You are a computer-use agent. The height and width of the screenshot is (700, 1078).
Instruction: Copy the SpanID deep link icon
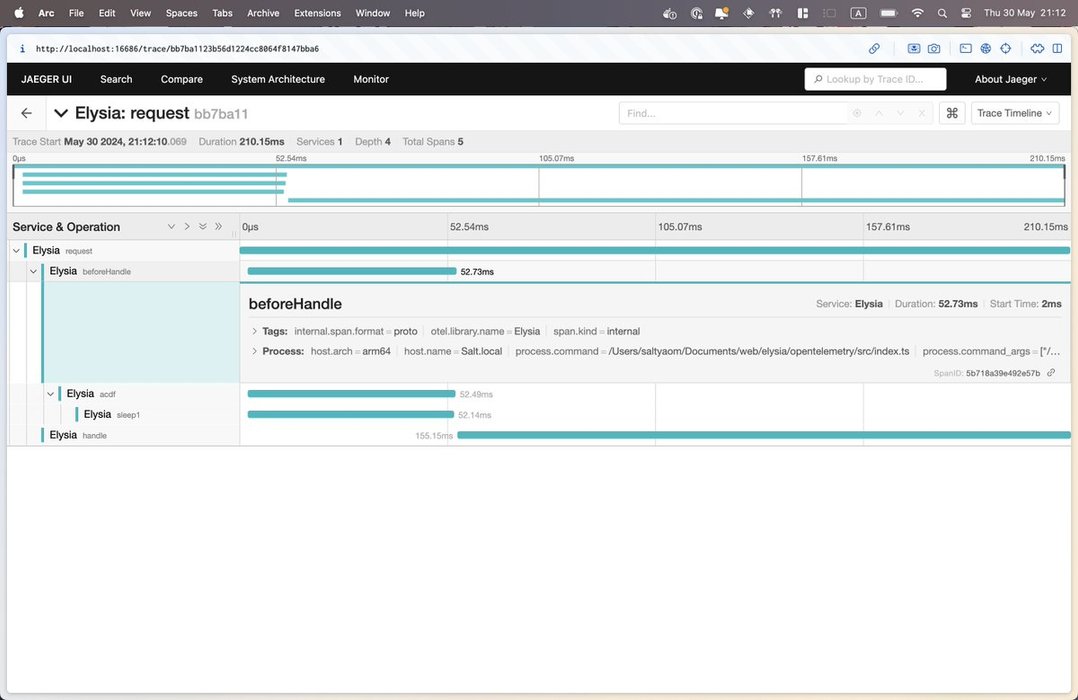[1051, 373]
